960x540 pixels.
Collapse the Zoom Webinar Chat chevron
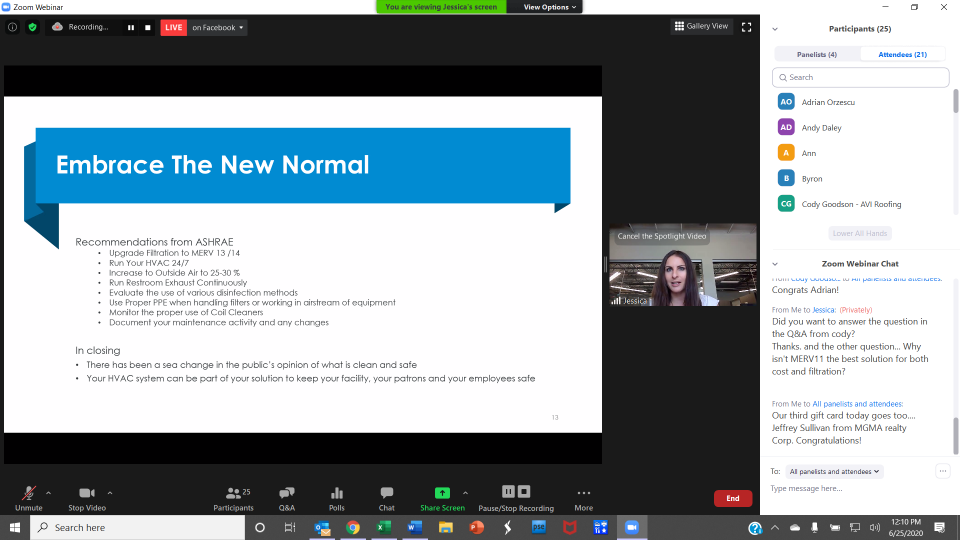pos(775,264)
